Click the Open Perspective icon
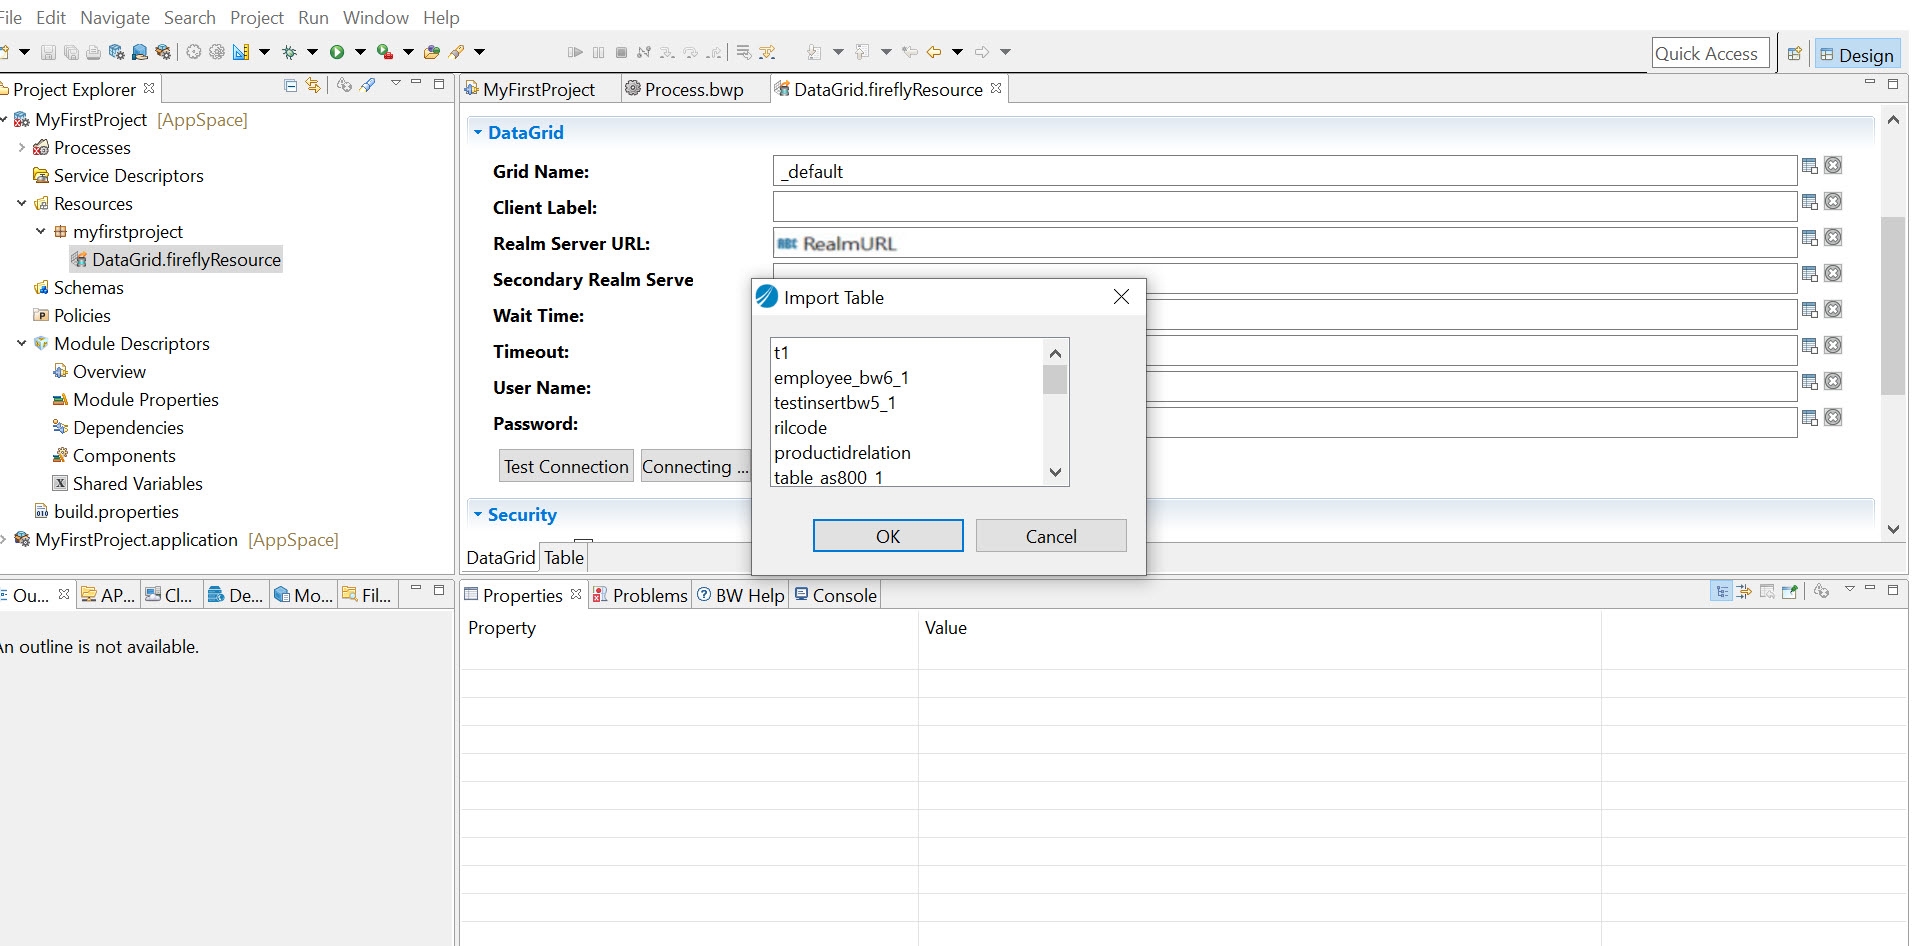The image size is (1920, 946). [1795, 54]
